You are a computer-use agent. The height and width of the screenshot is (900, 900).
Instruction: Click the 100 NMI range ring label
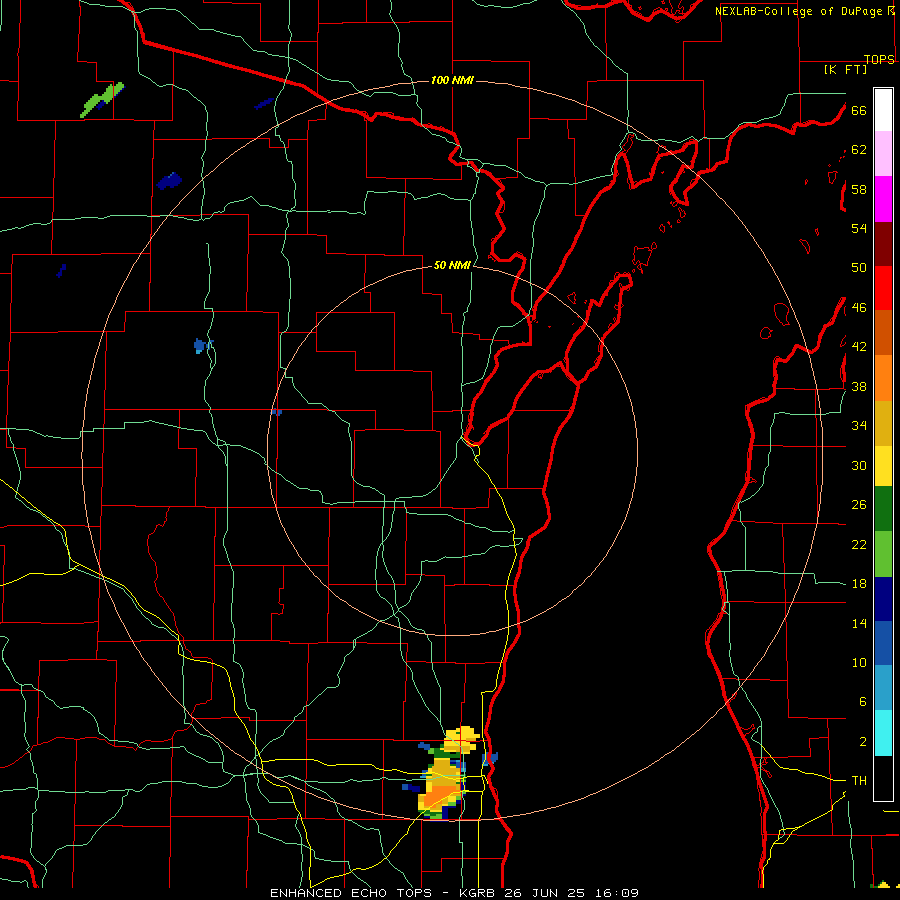coord(452,80)
